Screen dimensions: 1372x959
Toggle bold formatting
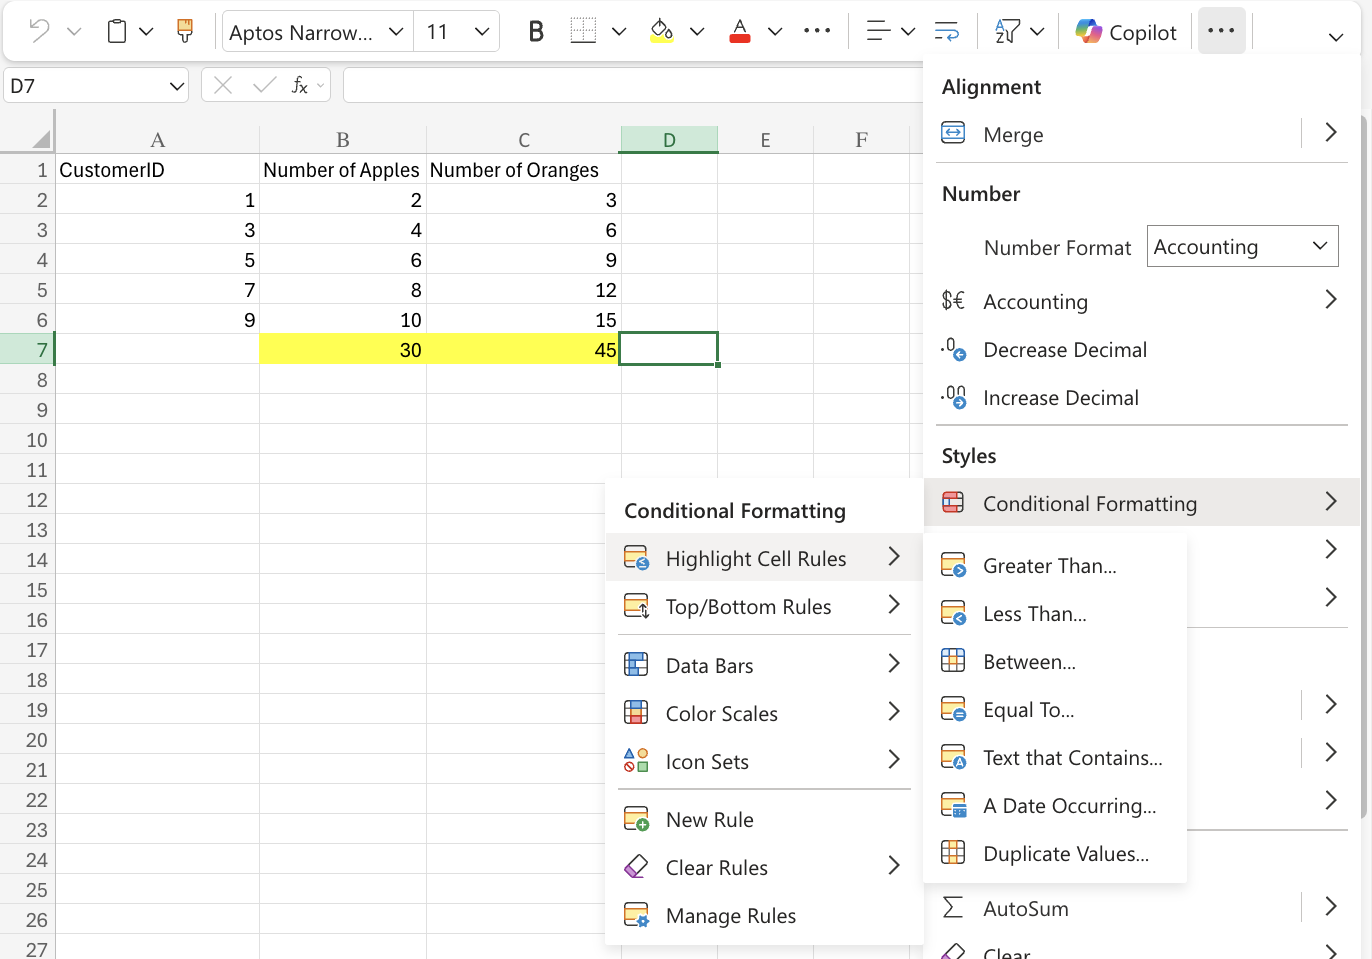click(x=535, y=31)
